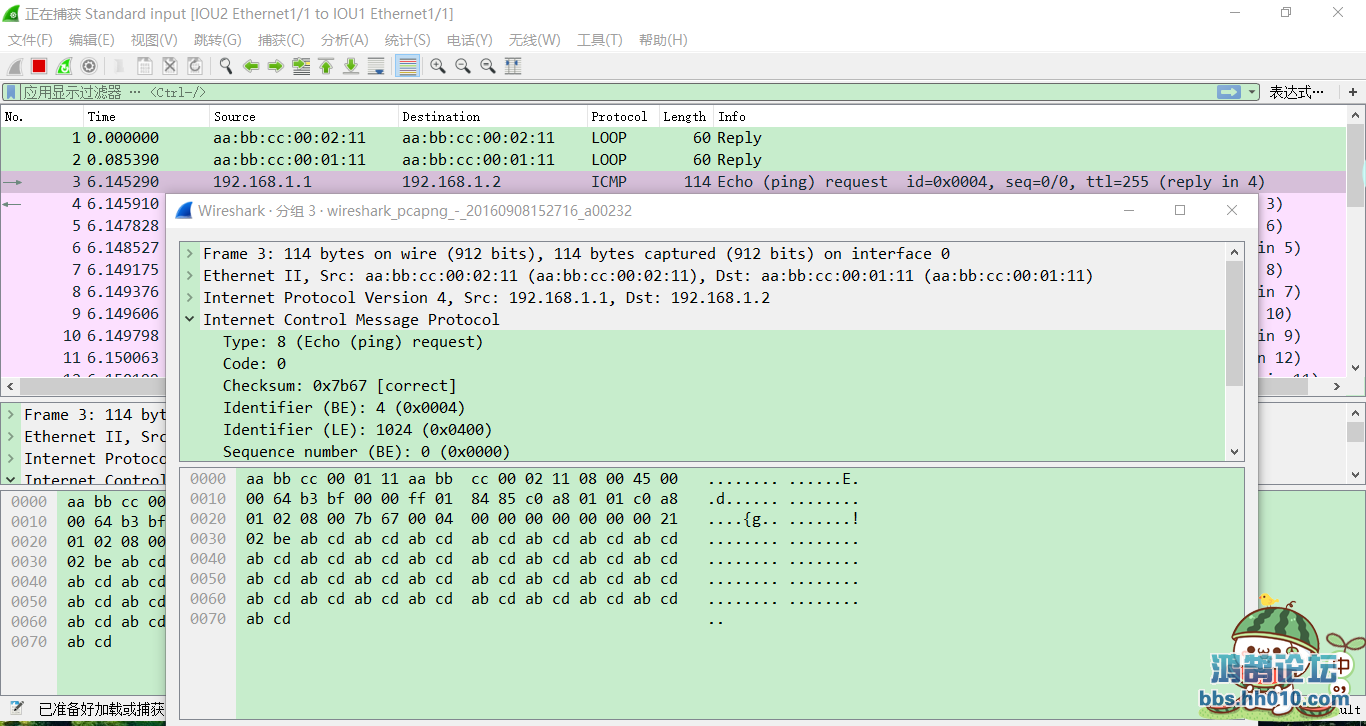
Task: Zoom out main window text
Action: click(463, 66)
